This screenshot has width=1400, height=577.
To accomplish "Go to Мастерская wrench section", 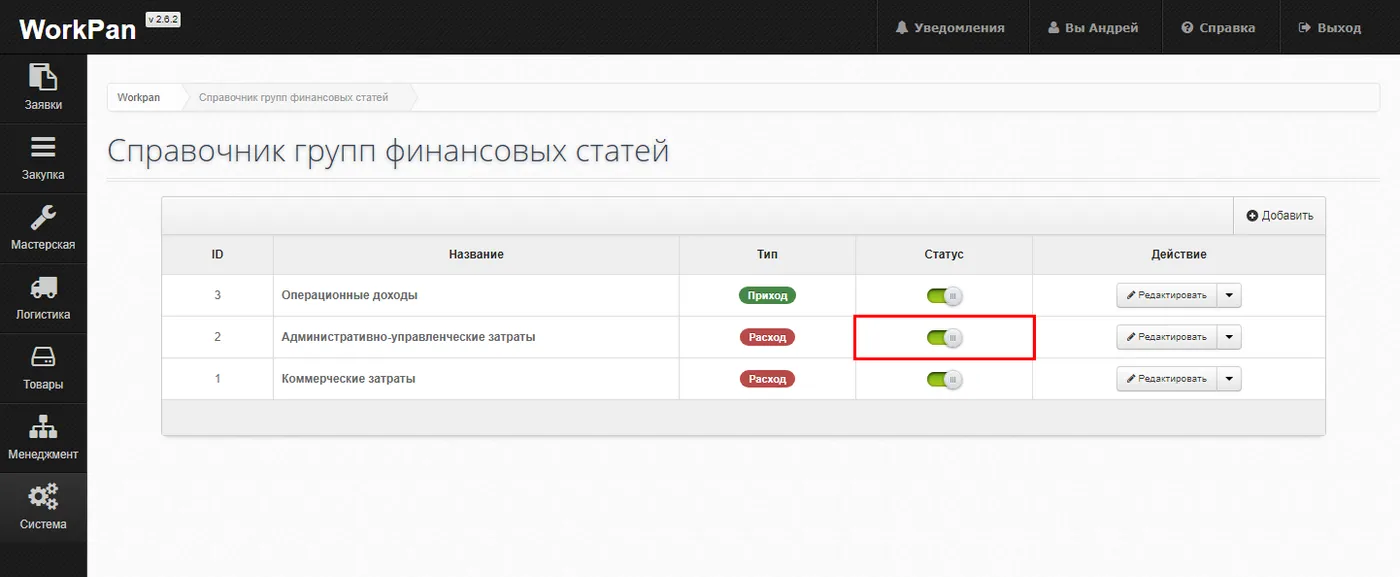I will pyautogui.click(x=43, y=229).
